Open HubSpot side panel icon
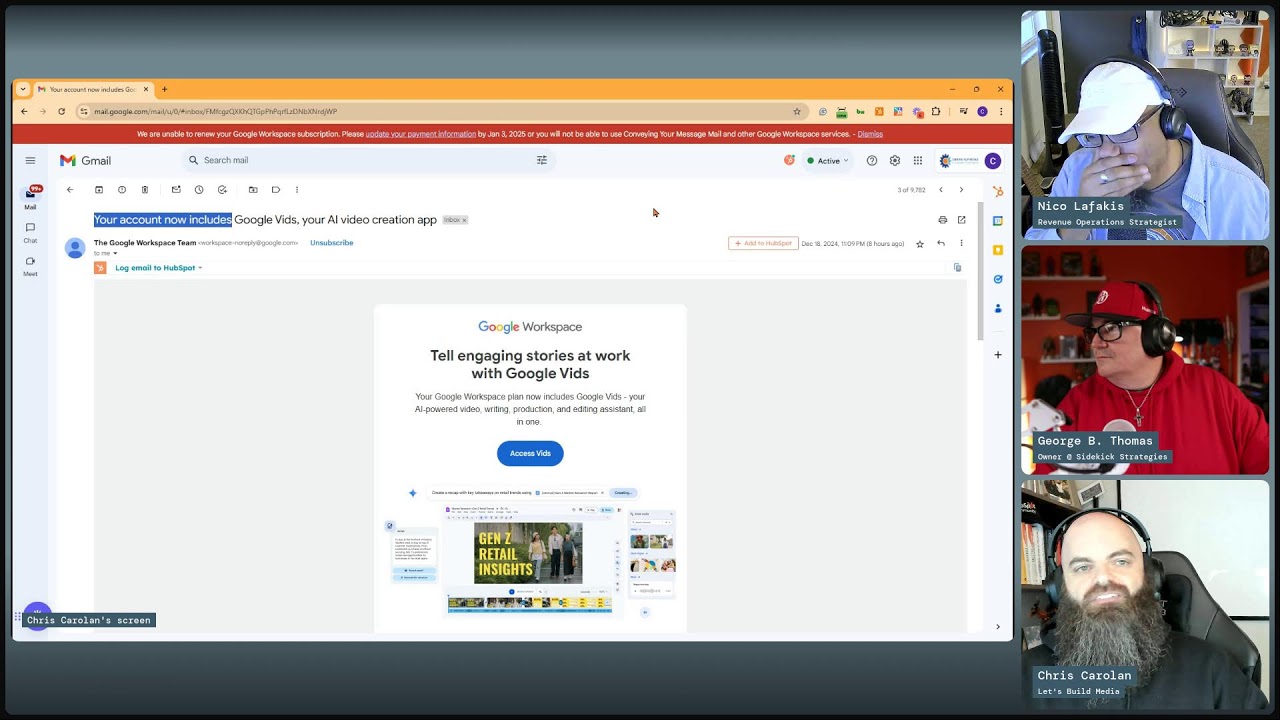The image size is (1280, 720). [998, 191]
